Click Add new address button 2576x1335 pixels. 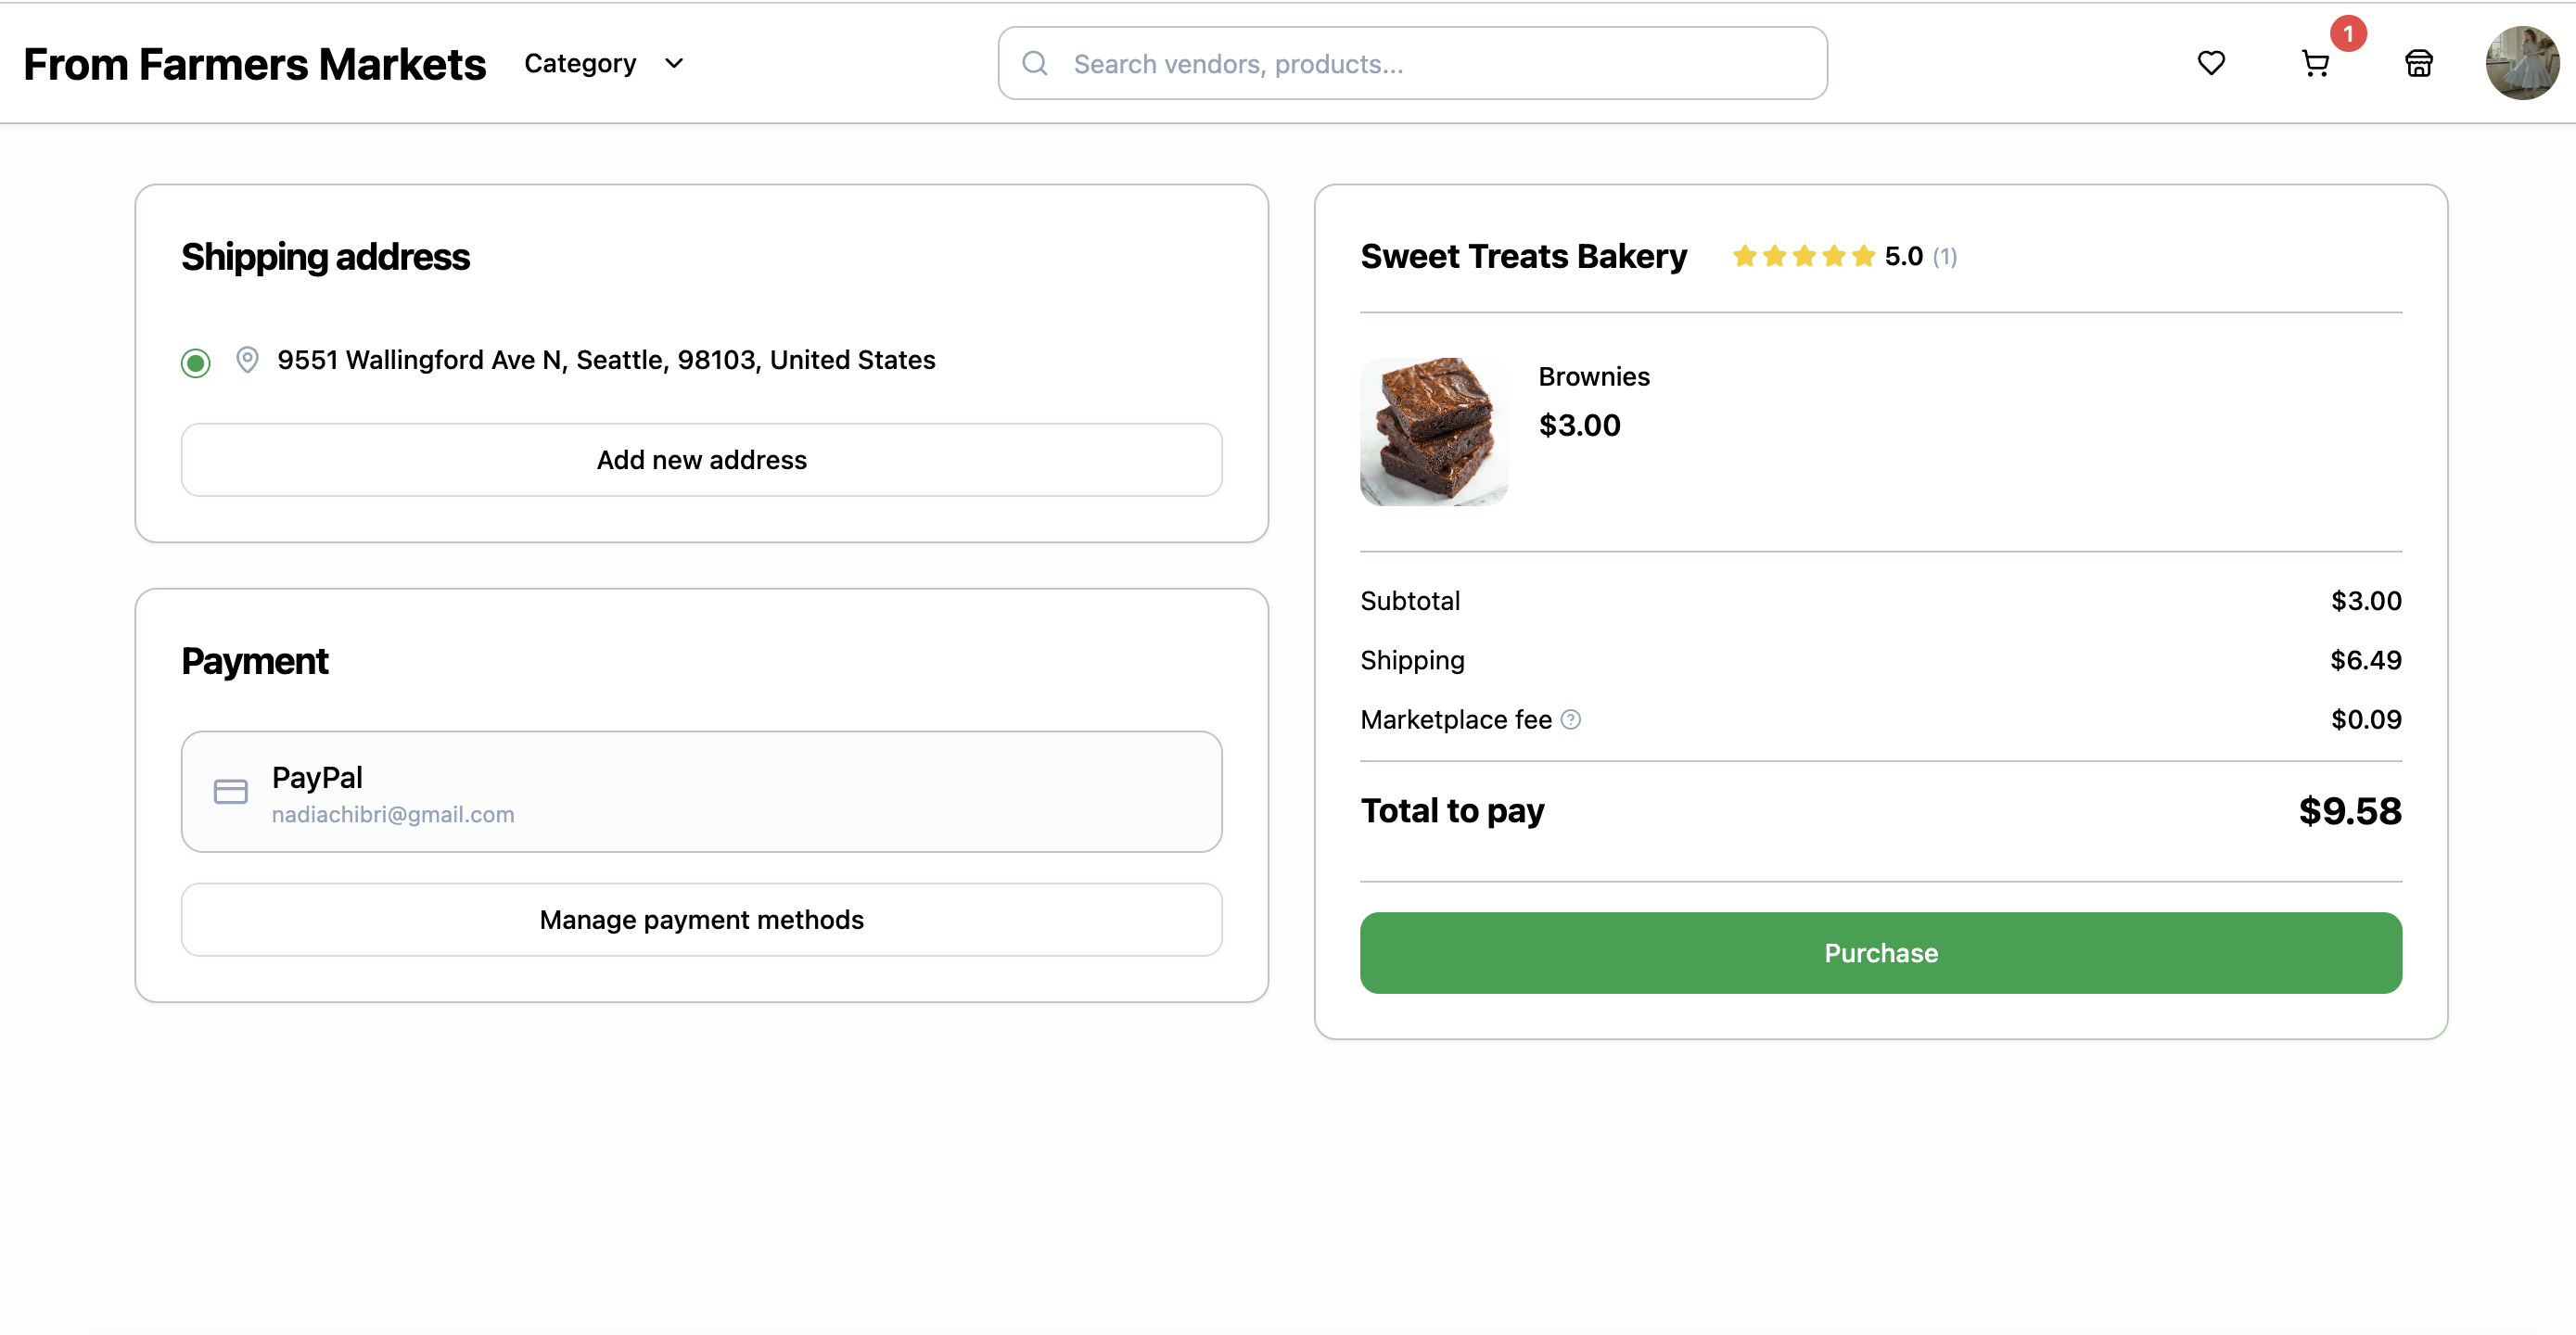coord(701,460)
